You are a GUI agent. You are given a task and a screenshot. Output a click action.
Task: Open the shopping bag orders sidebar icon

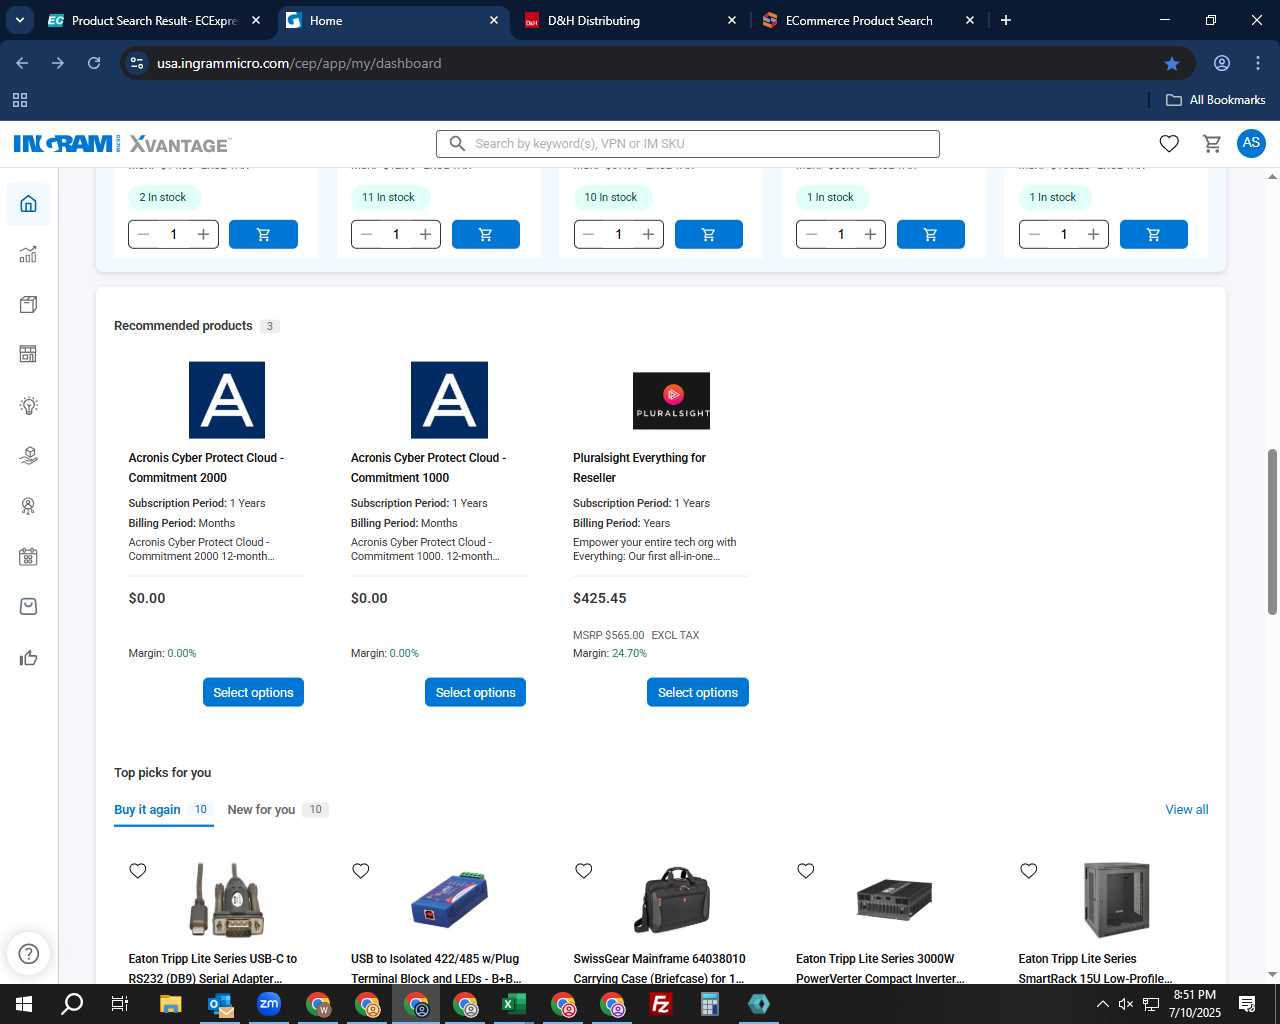coord(28,606)
